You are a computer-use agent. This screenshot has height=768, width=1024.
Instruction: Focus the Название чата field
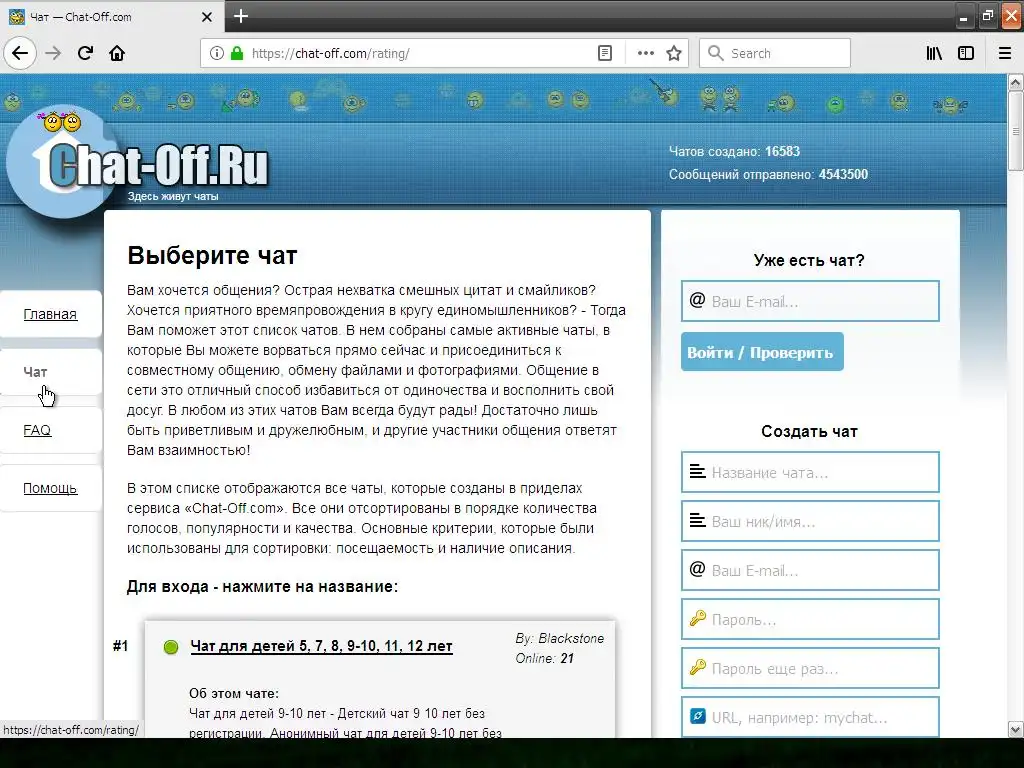coord(810,472)
